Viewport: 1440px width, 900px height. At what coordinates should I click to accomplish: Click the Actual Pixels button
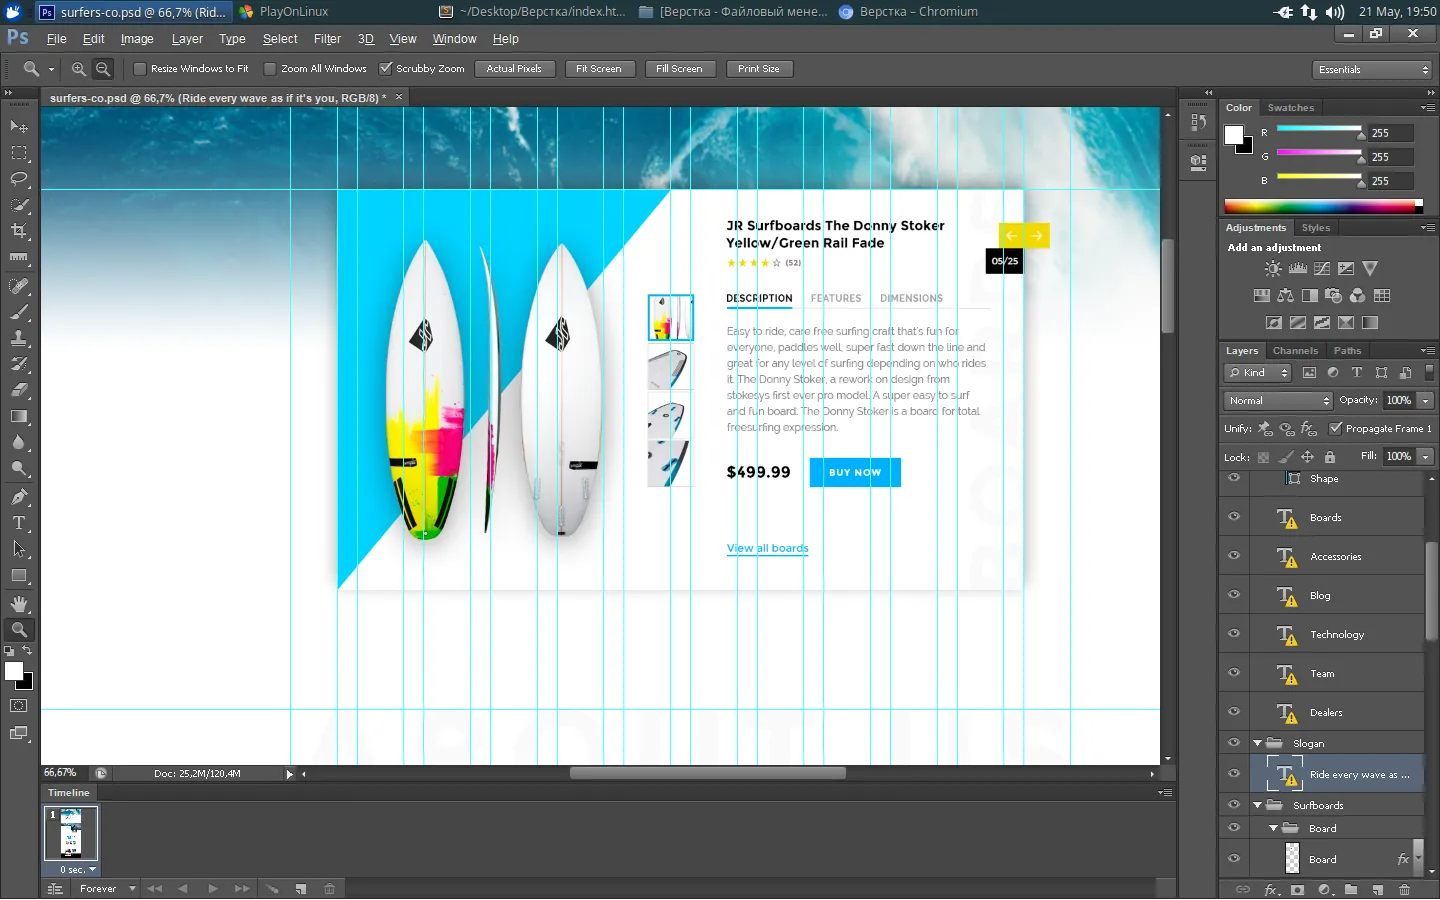click(x=514, y=69)
